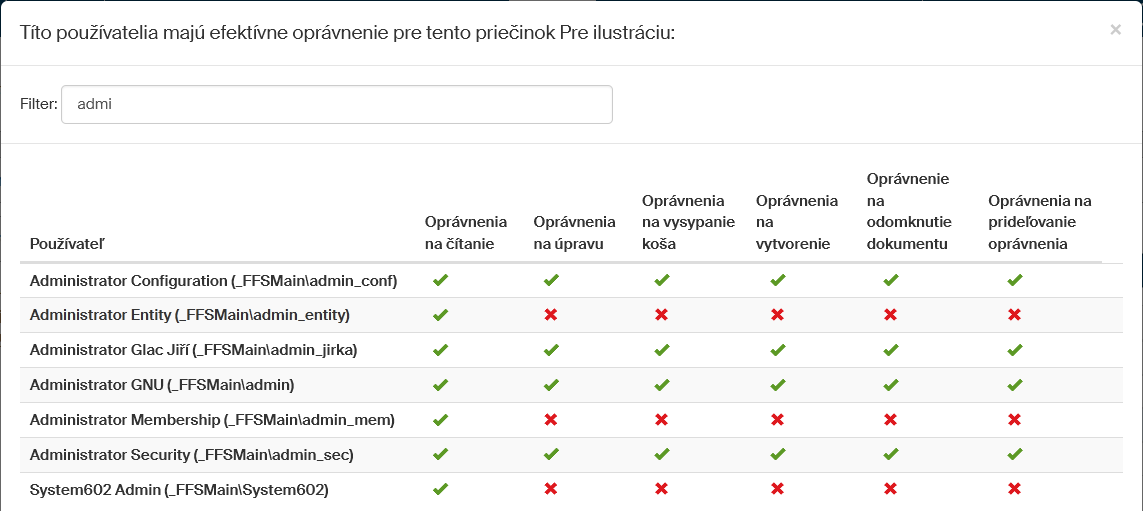Select the Administrator Glac Jiří user name
Screen dimensions: 1143x511
point(193,350)
